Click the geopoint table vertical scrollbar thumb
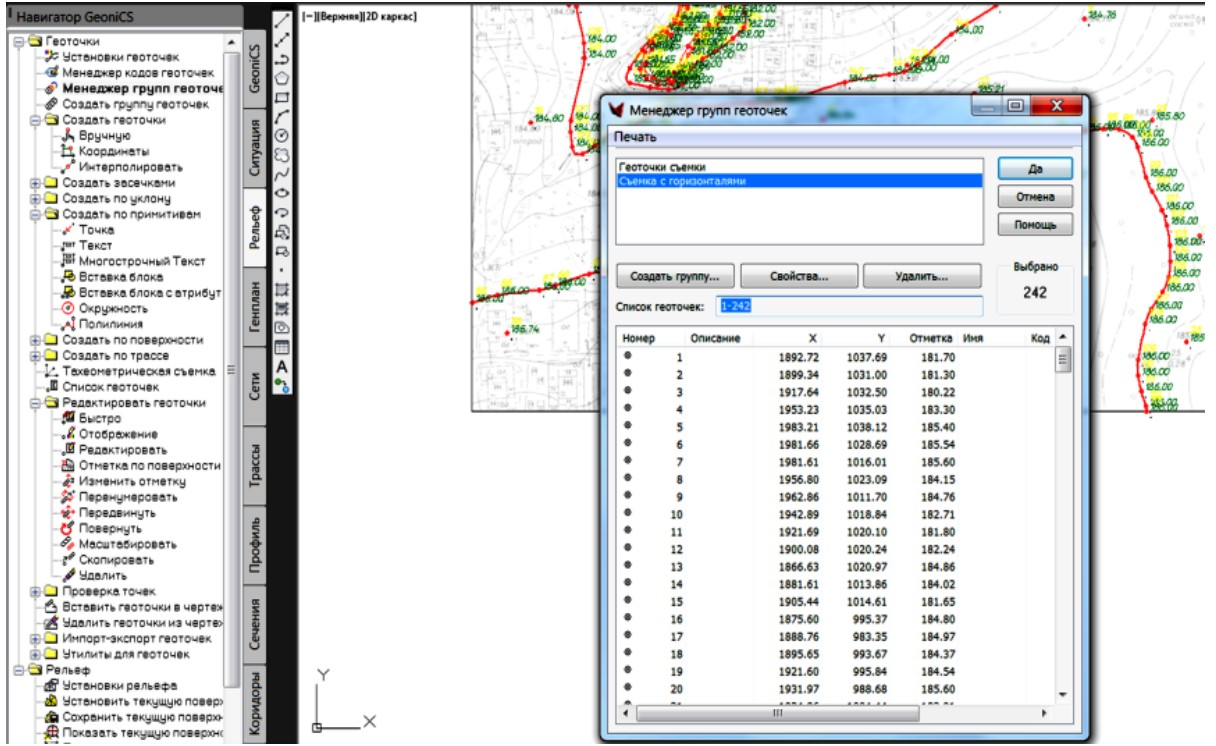The width and height of the screenshot is (1216, 746). (x=1064, y=360)
